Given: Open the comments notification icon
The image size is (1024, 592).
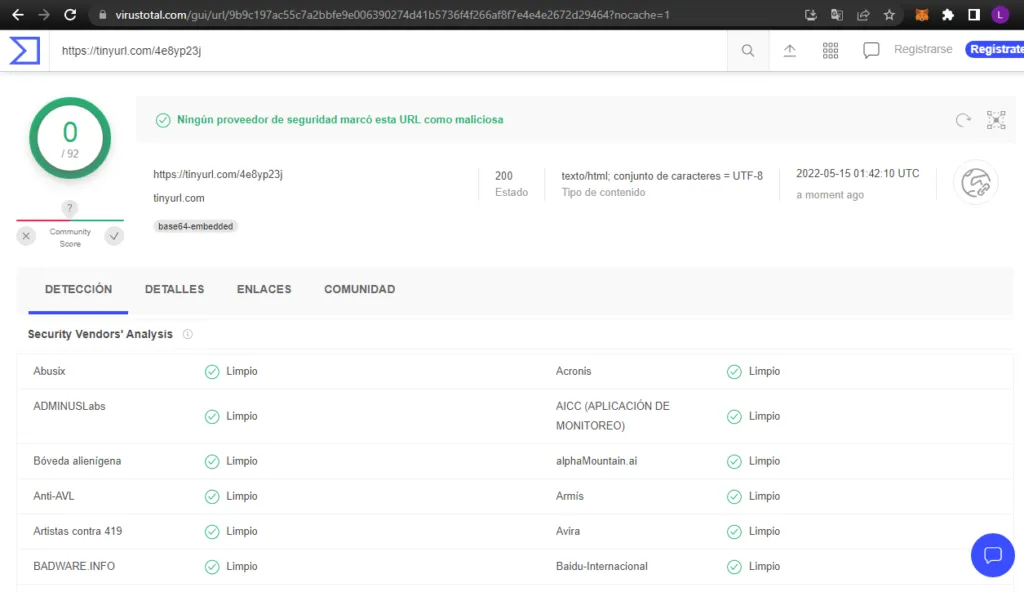Looking at the screenshot, I should point(871,51).
